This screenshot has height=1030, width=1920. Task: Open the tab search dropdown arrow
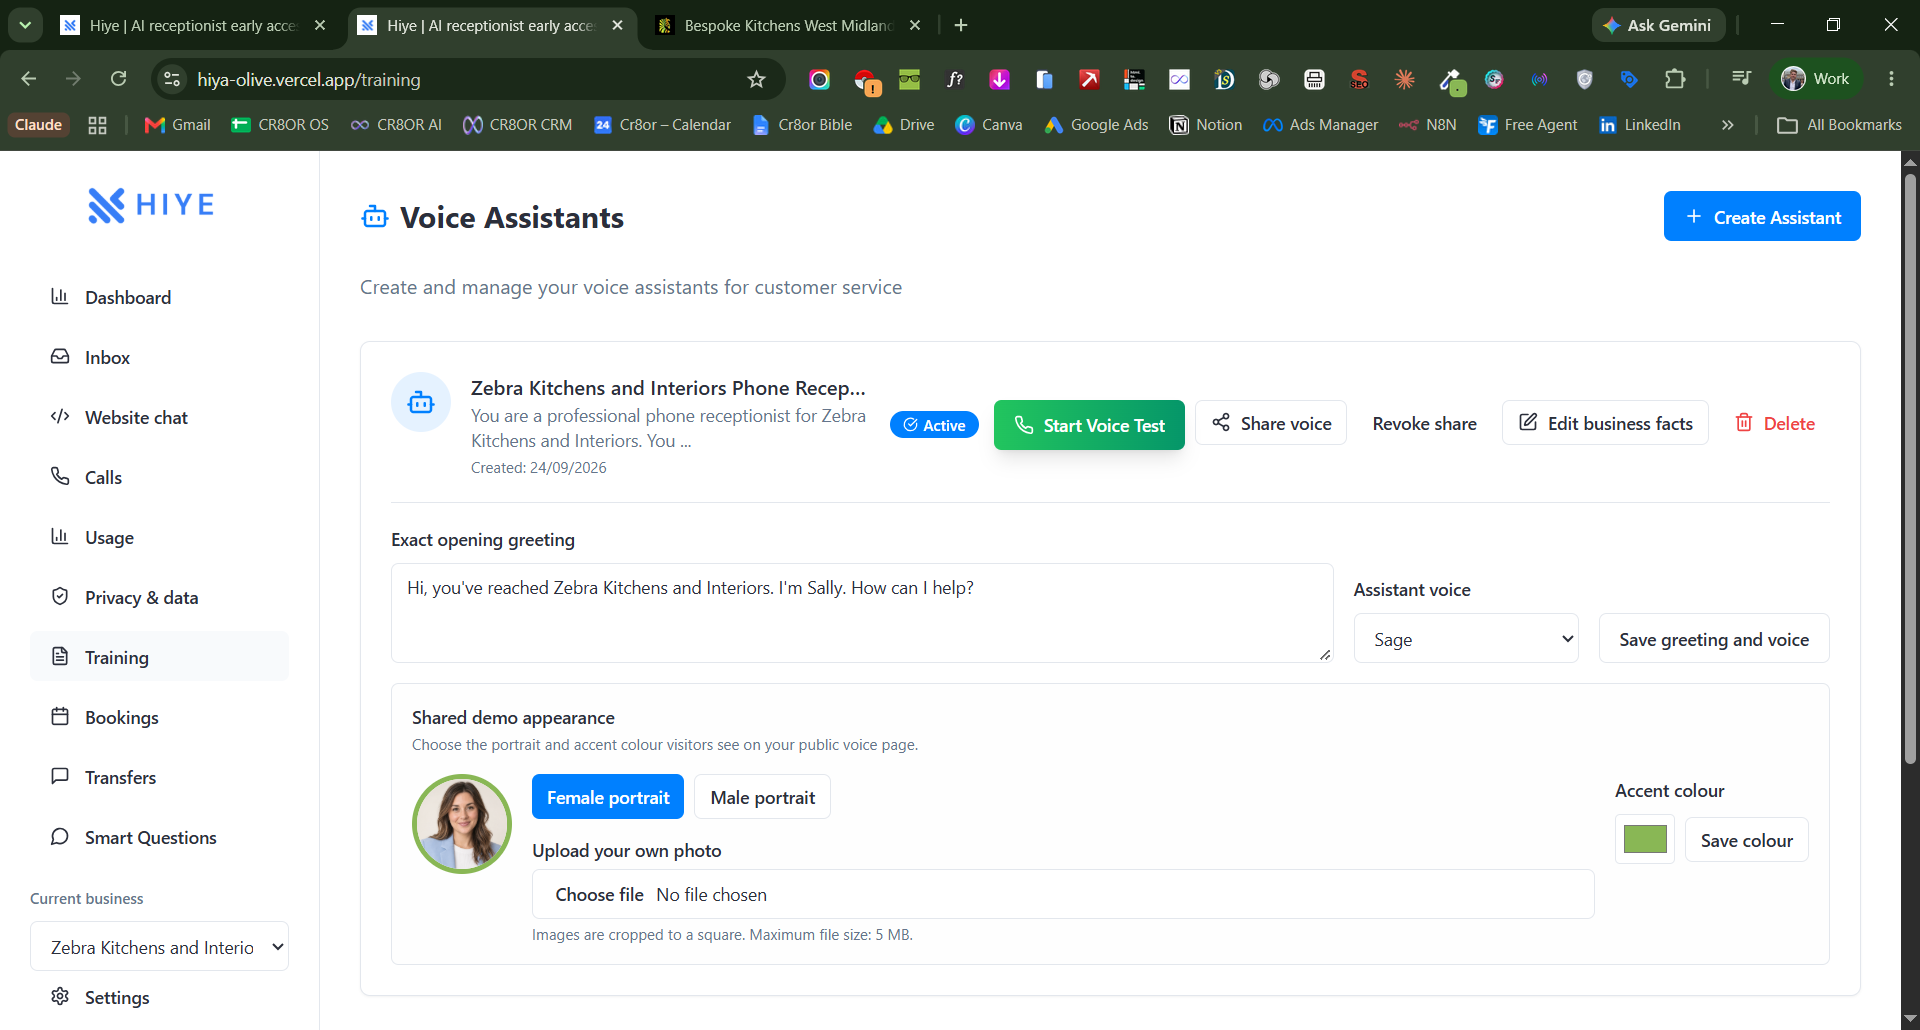(25, 25)
